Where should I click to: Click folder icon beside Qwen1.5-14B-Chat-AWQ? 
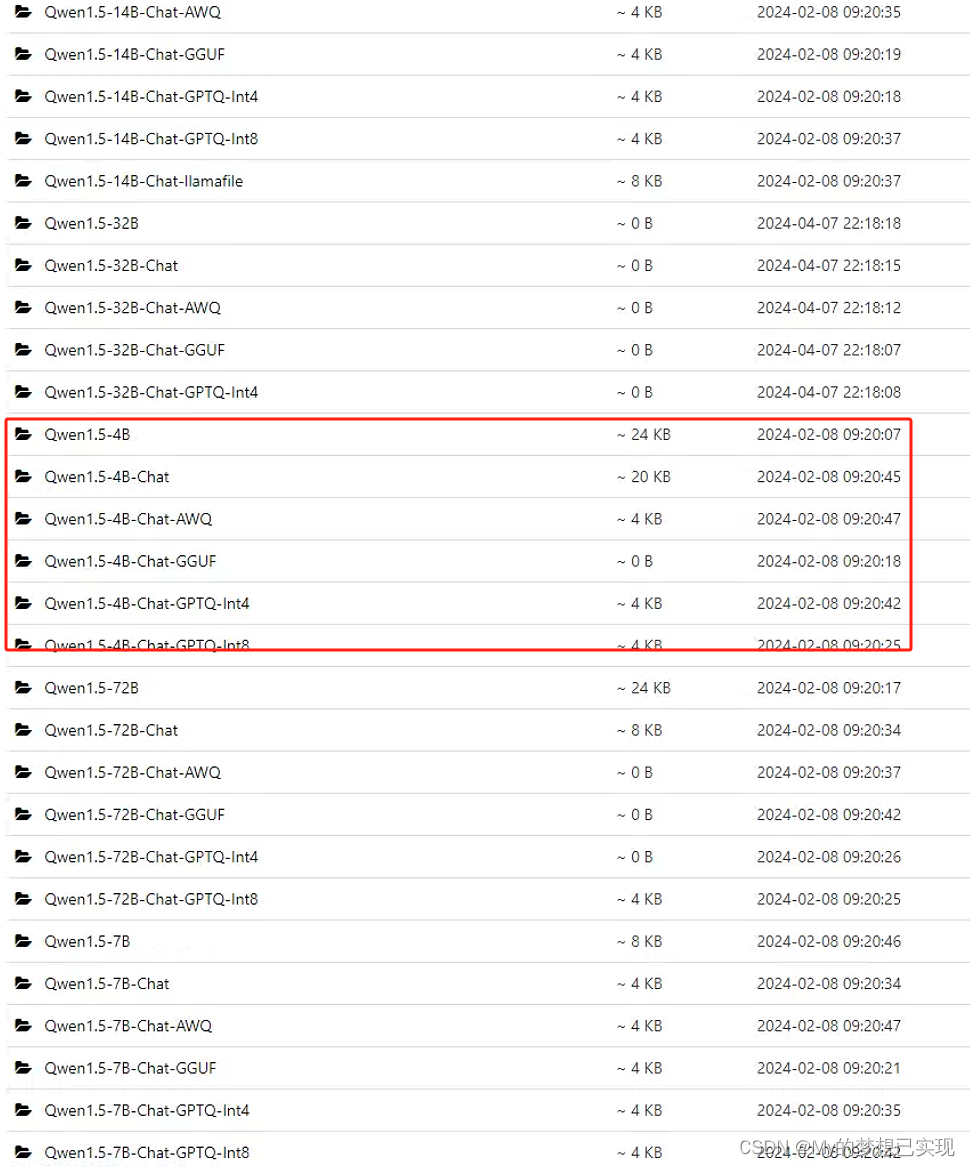pyautogui.click(x=23, y=12)
